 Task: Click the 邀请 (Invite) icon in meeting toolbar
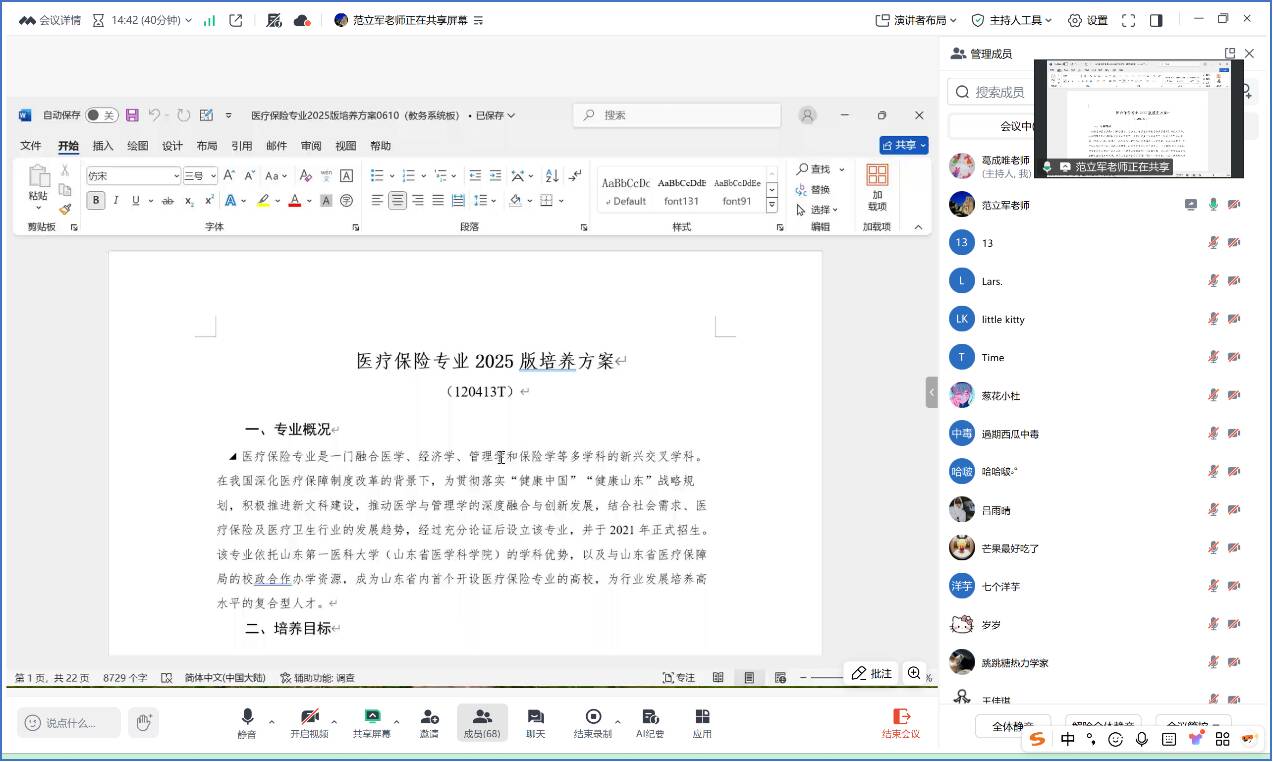click(429, 722)
